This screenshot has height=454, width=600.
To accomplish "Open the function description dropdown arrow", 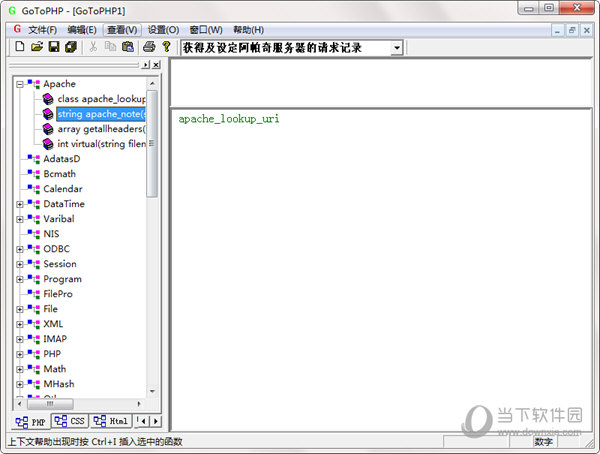I will (397, 48).
